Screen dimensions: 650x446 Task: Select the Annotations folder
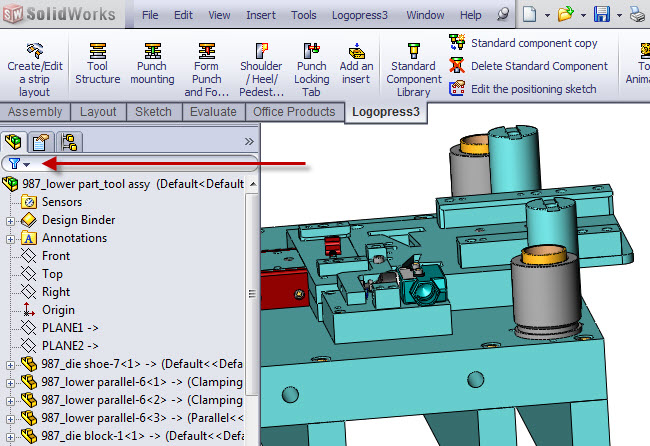tap(64, 238)
